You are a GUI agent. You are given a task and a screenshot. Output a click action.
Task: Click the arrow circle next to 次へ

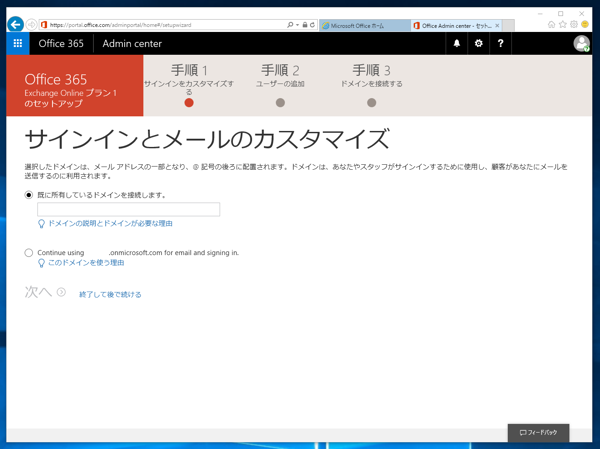pyautogui.click(x=61, y=292)
